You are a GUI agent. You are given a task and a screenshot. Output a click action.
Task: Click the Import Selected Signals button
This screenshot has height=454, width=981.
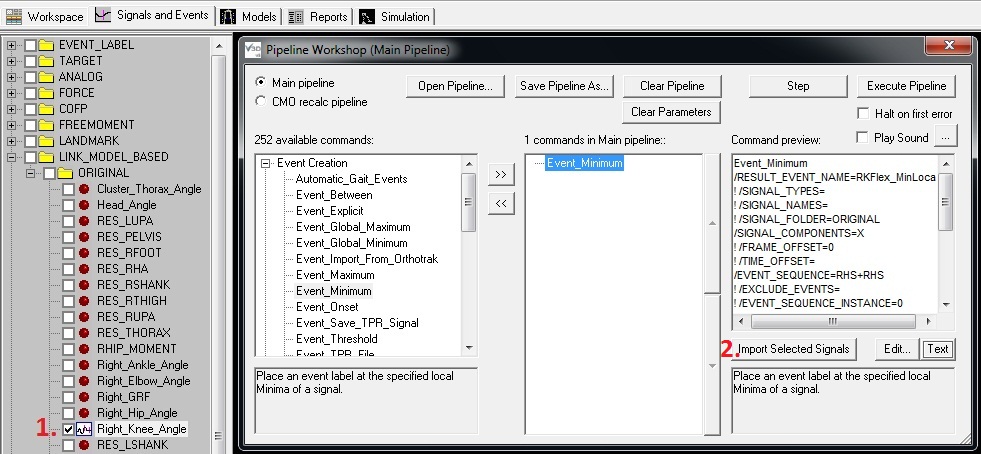coord(795,349)
